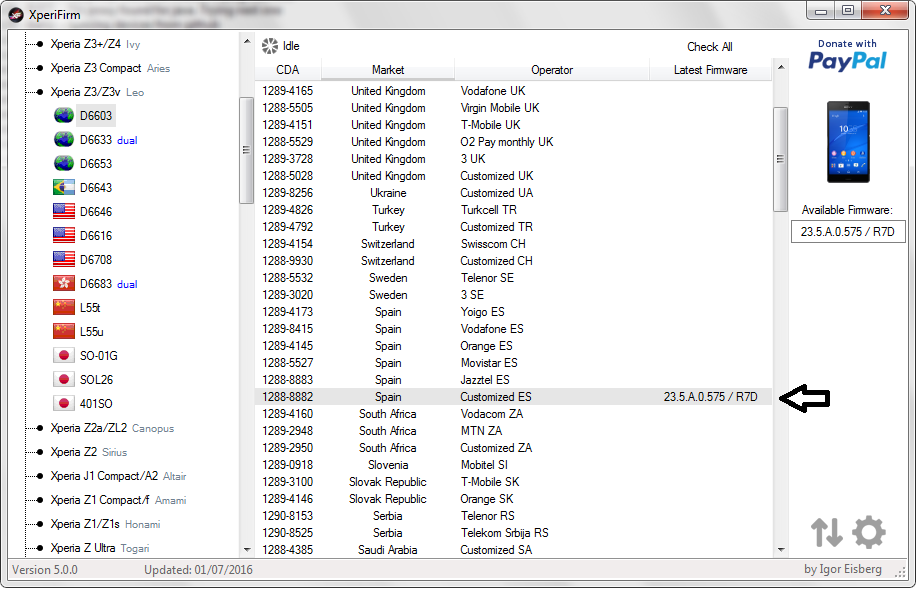Viewport: 916px width, 614px height.
Task: Click the Donate with PayPal logo
Action: pos(847,56)
